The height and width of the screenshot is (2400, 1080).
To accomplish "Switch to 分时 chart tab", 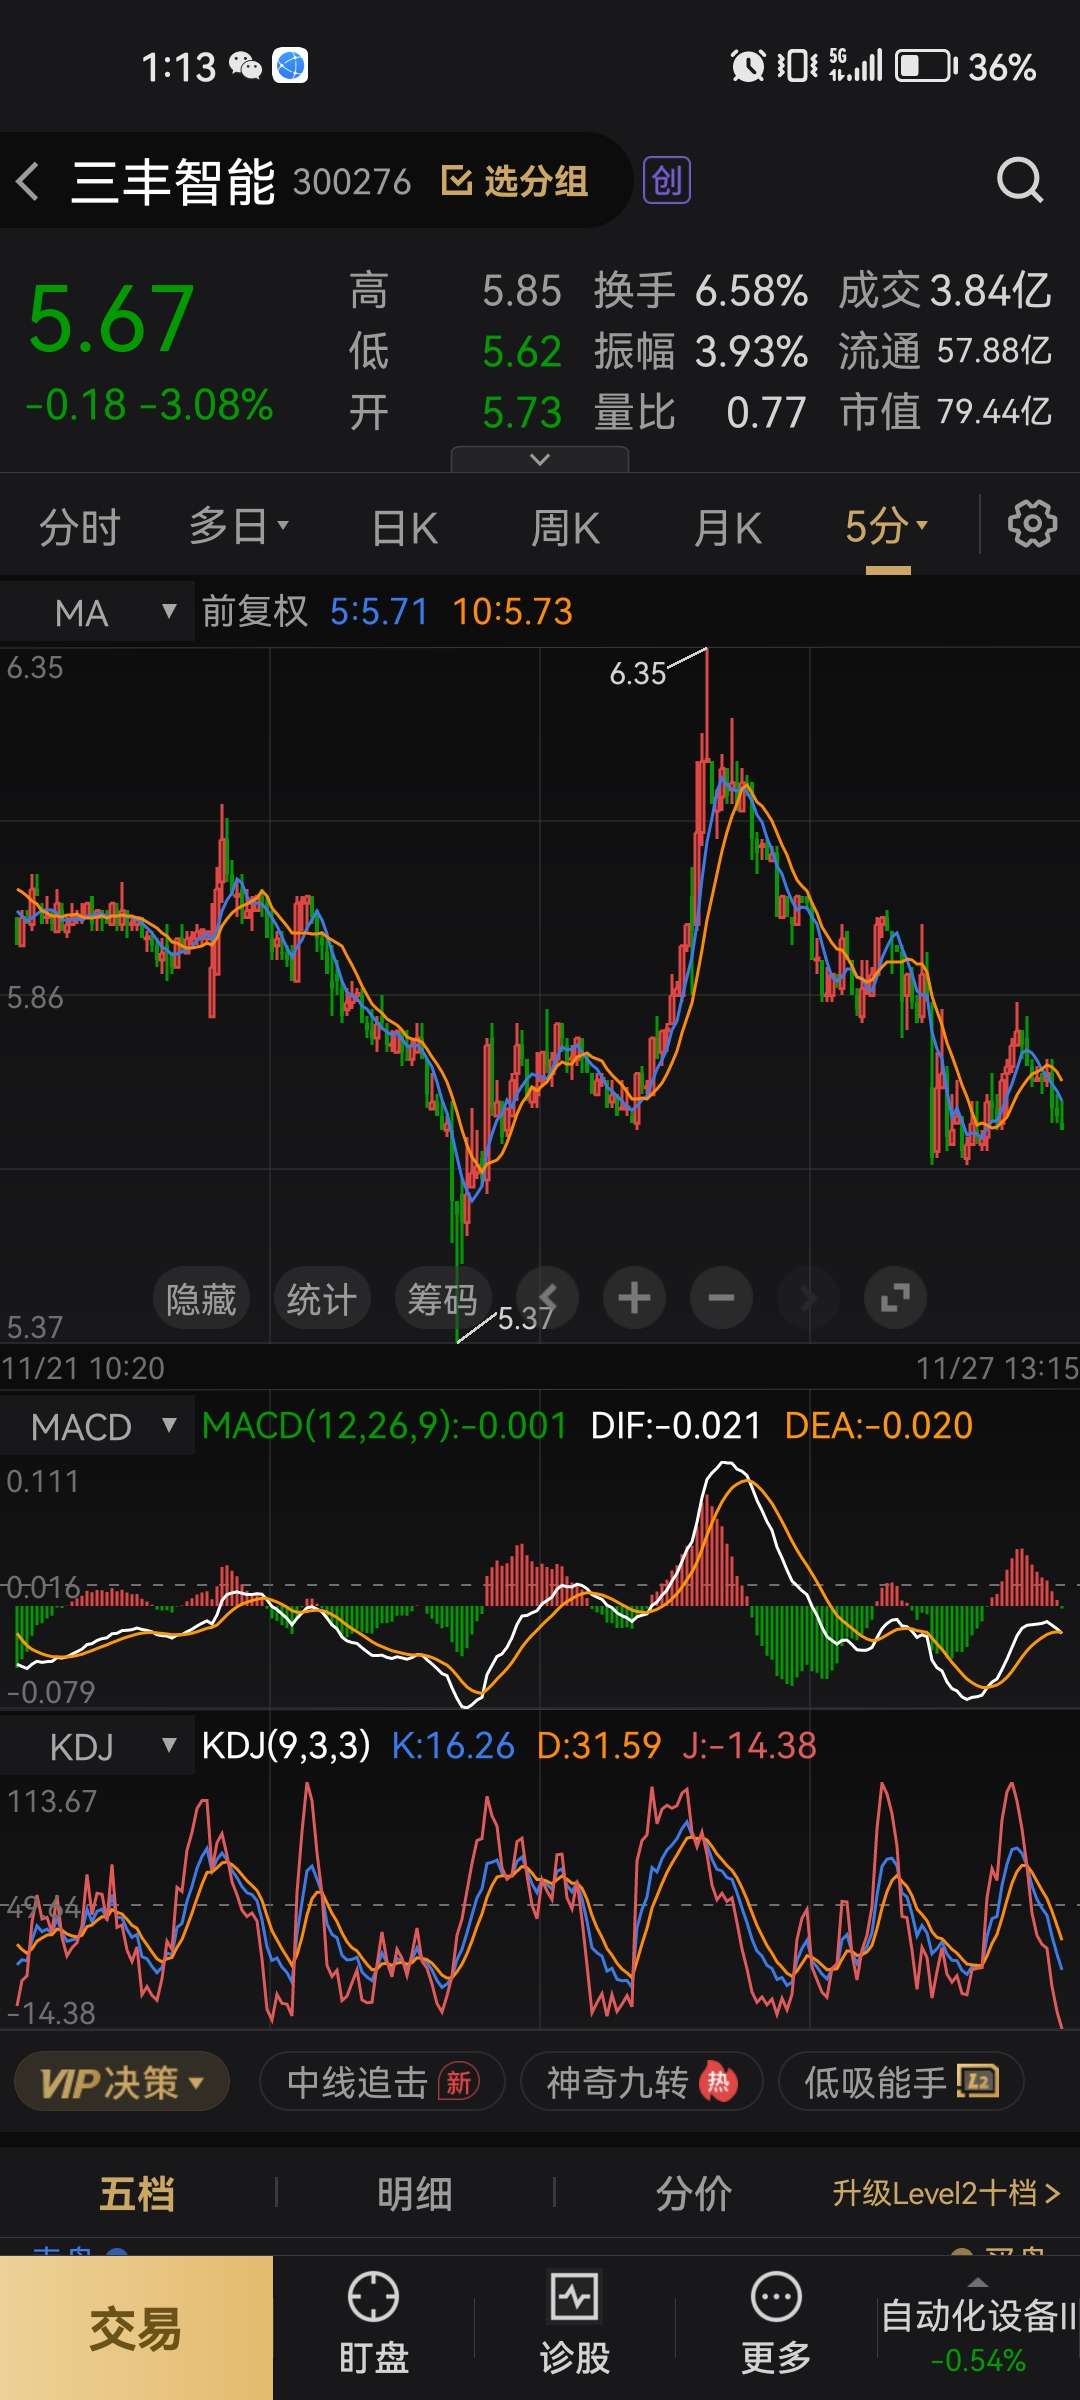I will [x=79, y=526].
